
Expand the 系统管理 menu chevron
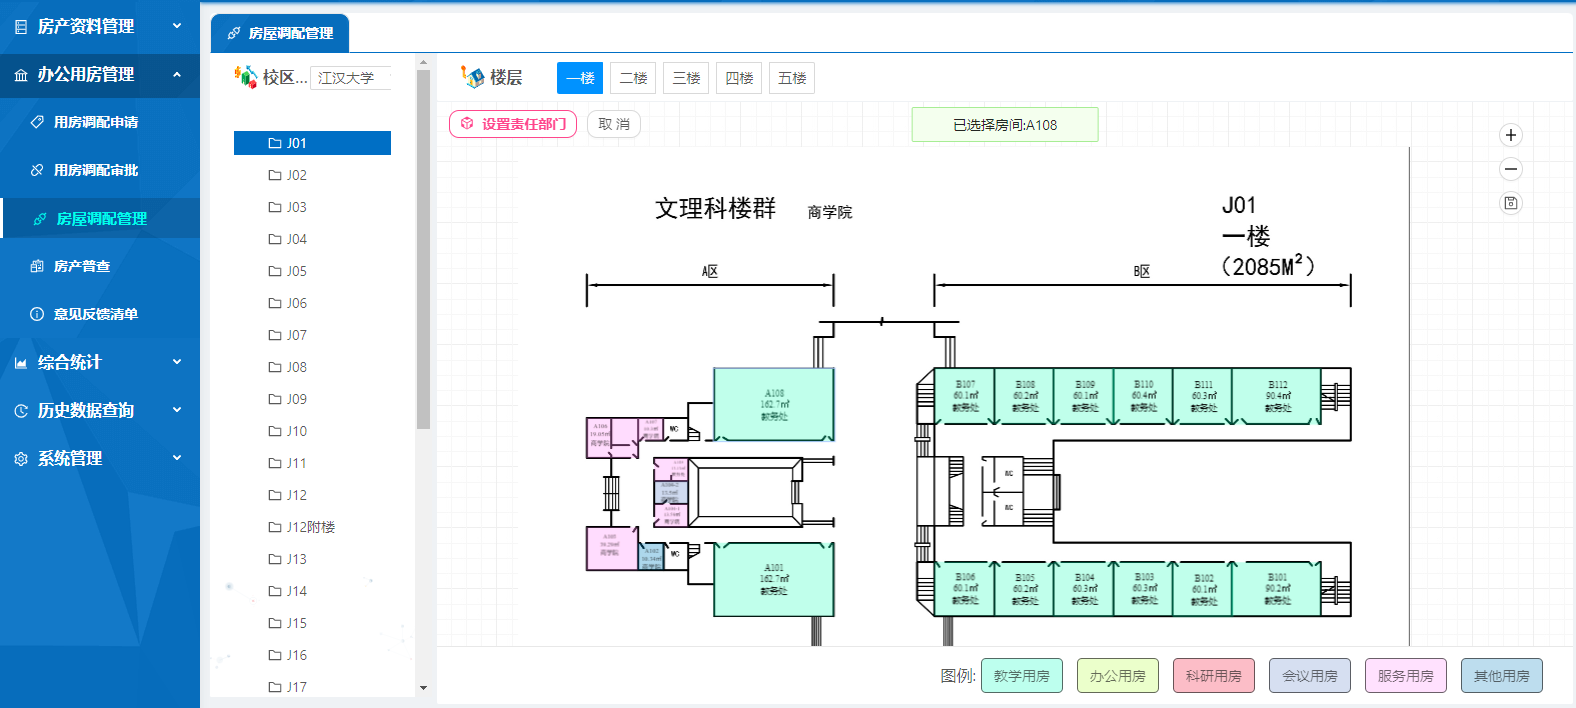[x=177, y=458]
